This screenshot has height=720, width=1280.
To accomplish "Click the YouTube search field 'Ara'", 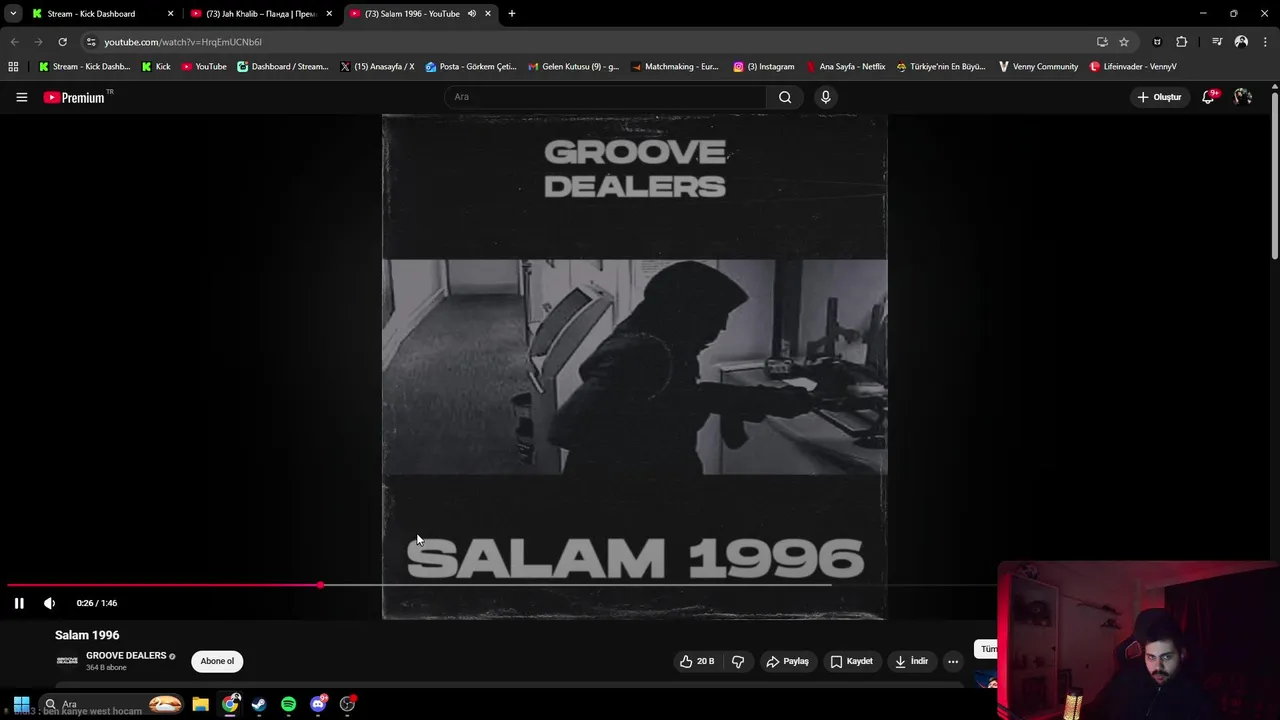I will pos(605,97).
